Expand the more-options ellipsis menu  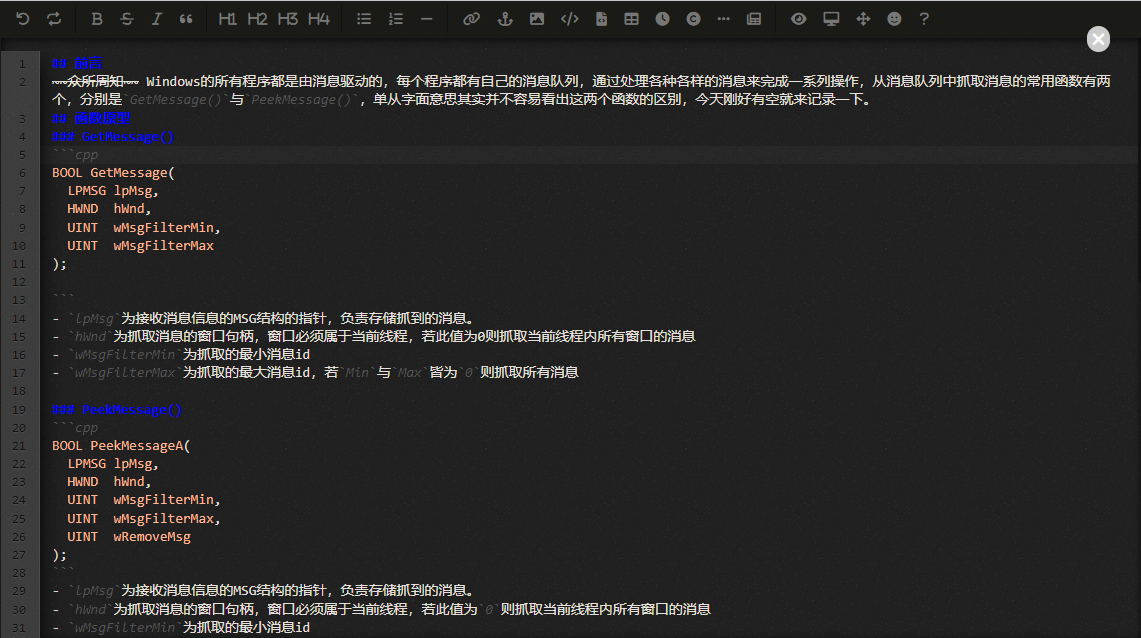click(x=723, y=18)
